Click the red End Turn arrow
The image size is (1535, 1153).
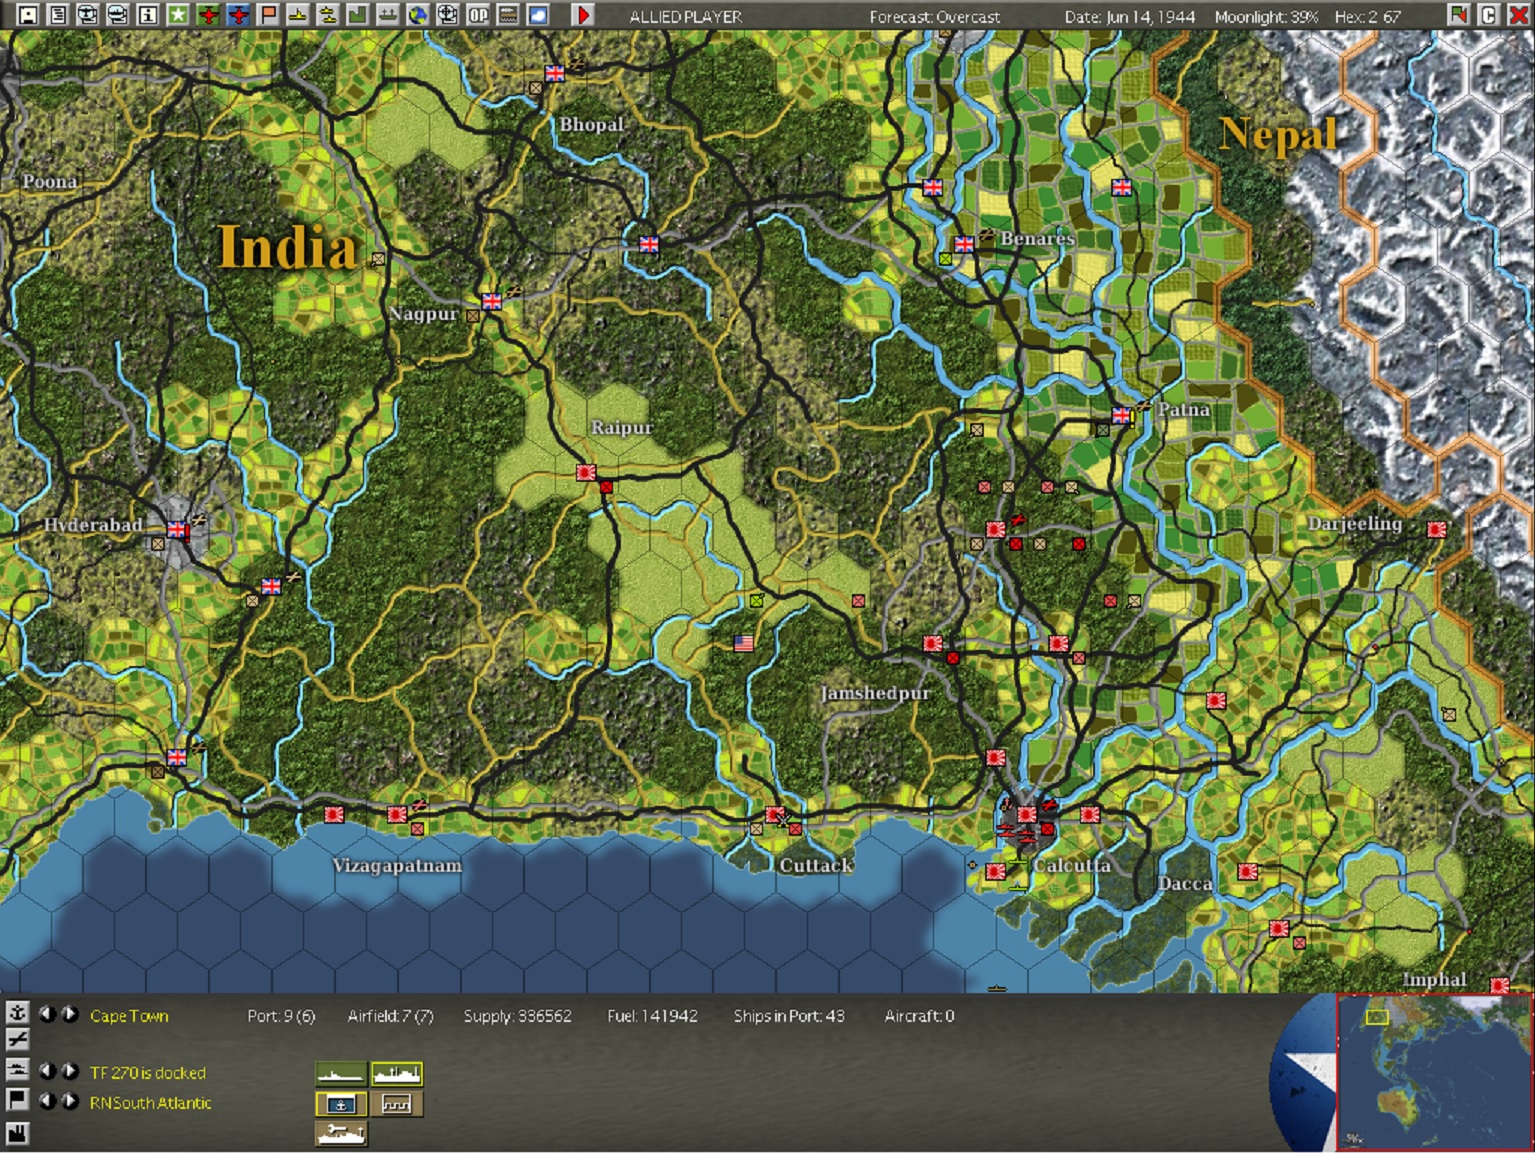click(x=583, y=15)
